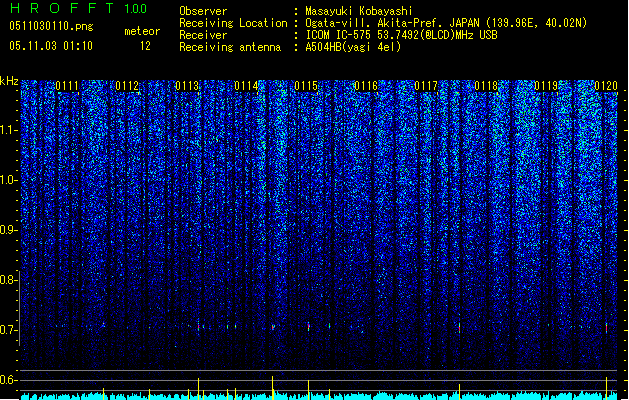
Task: Click time marker 0114
Action: tap(246, 86)
